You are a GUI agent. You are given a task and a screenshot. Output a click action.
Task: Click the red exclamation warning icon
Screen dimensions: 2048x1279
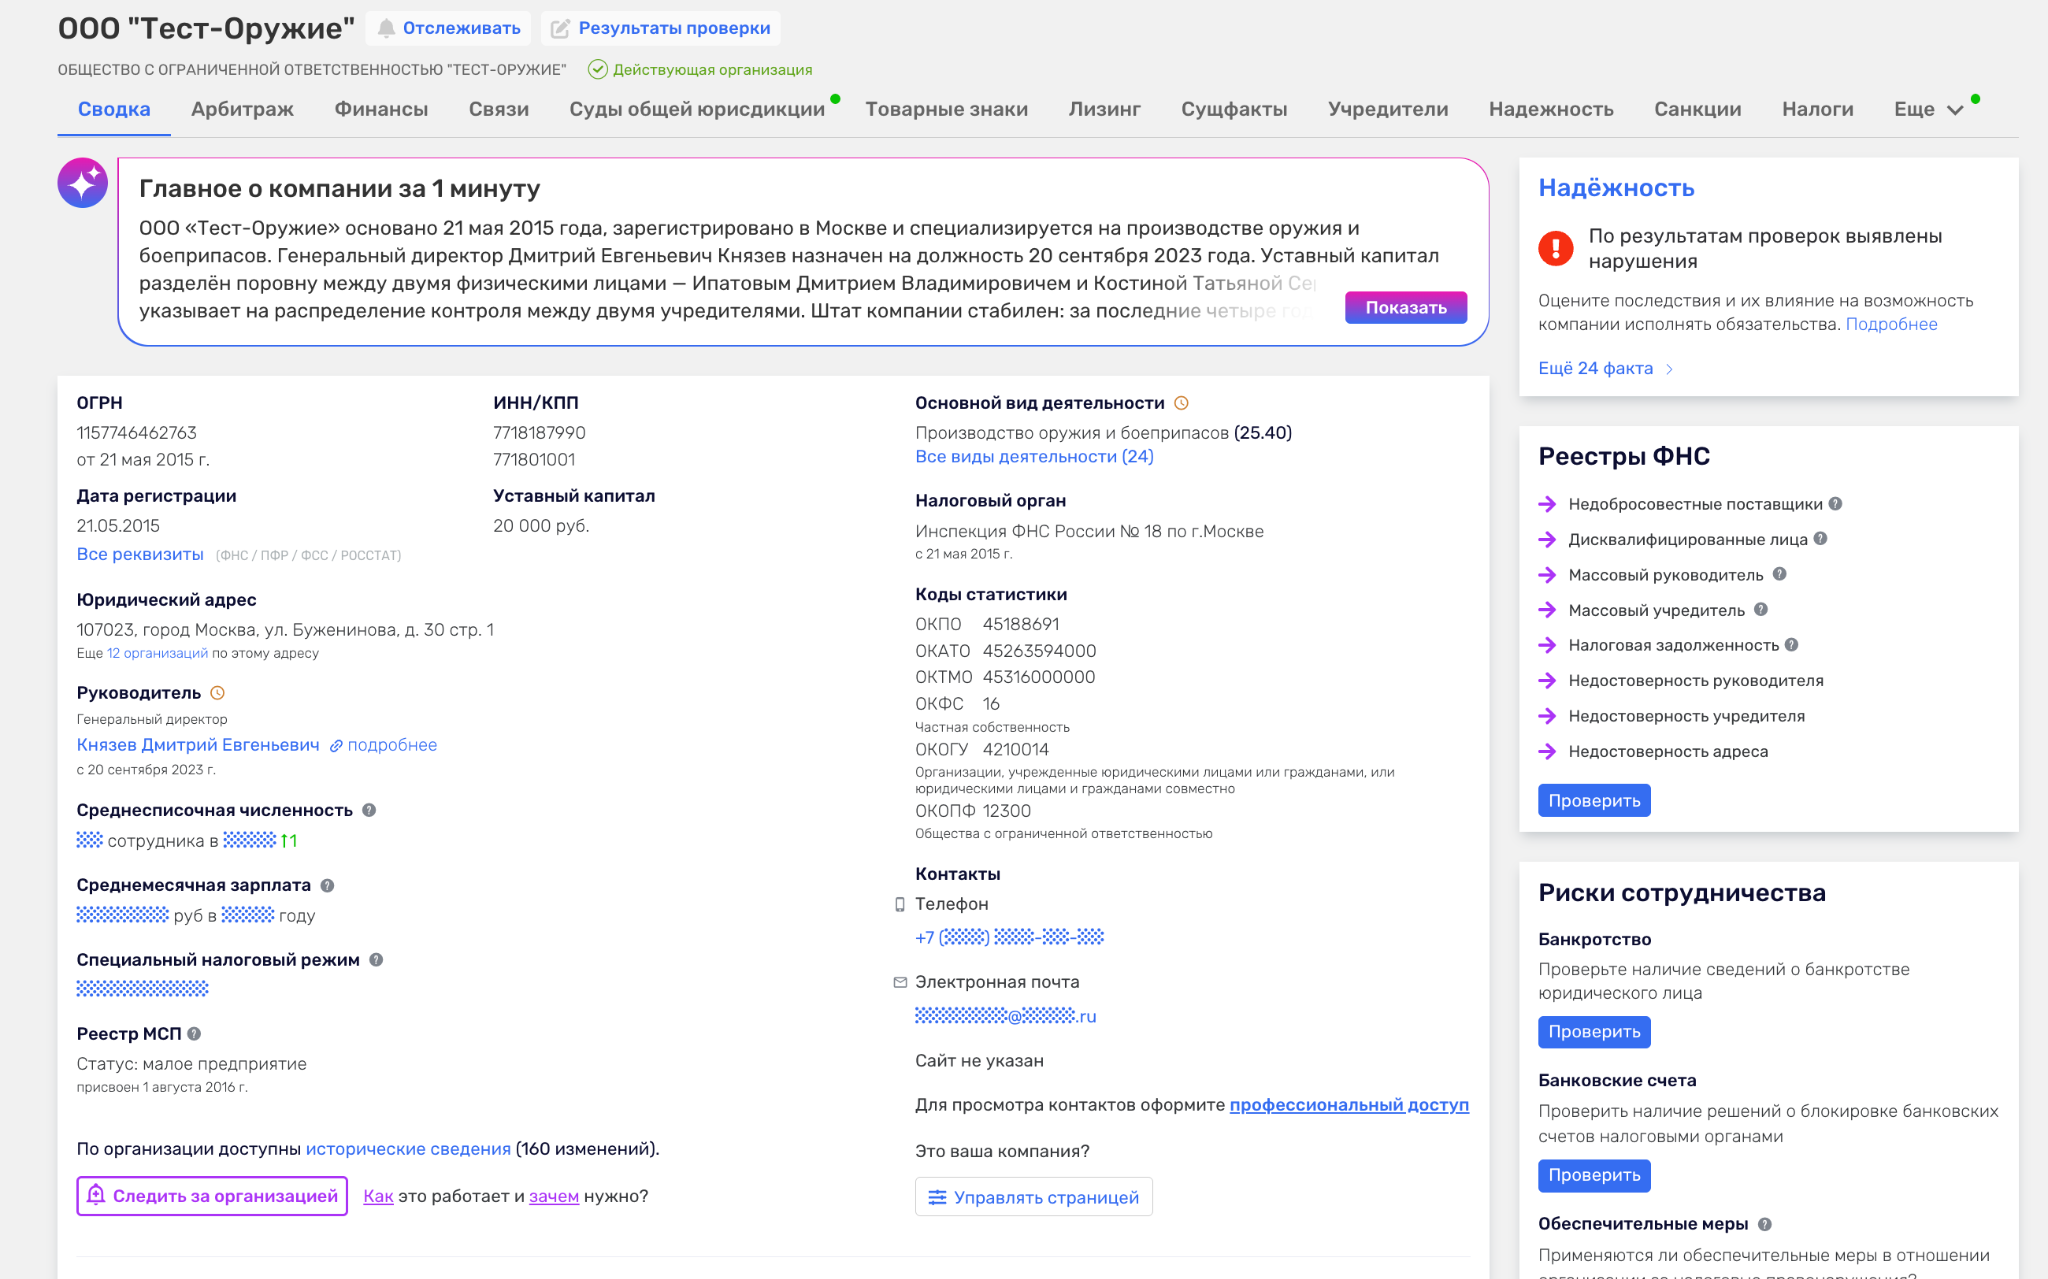1556,247
